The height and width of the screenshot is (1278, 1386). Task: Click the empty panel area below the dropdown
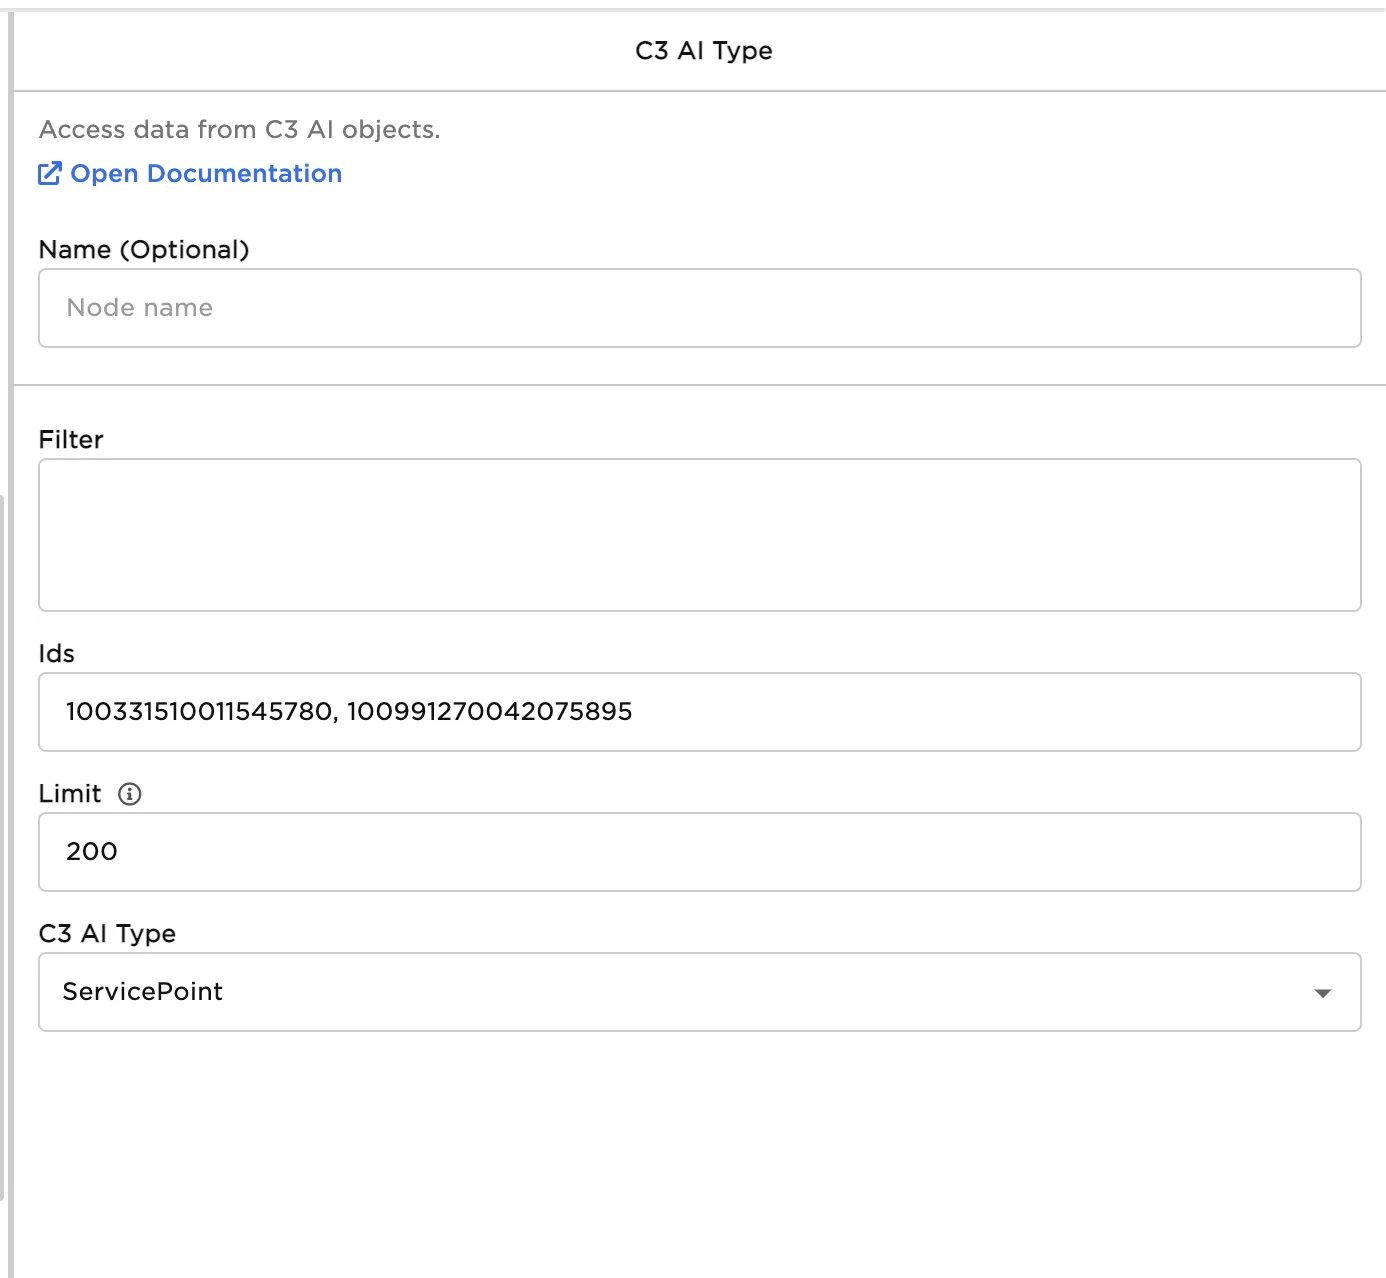pyautogui.click(x=699, y=1150)
